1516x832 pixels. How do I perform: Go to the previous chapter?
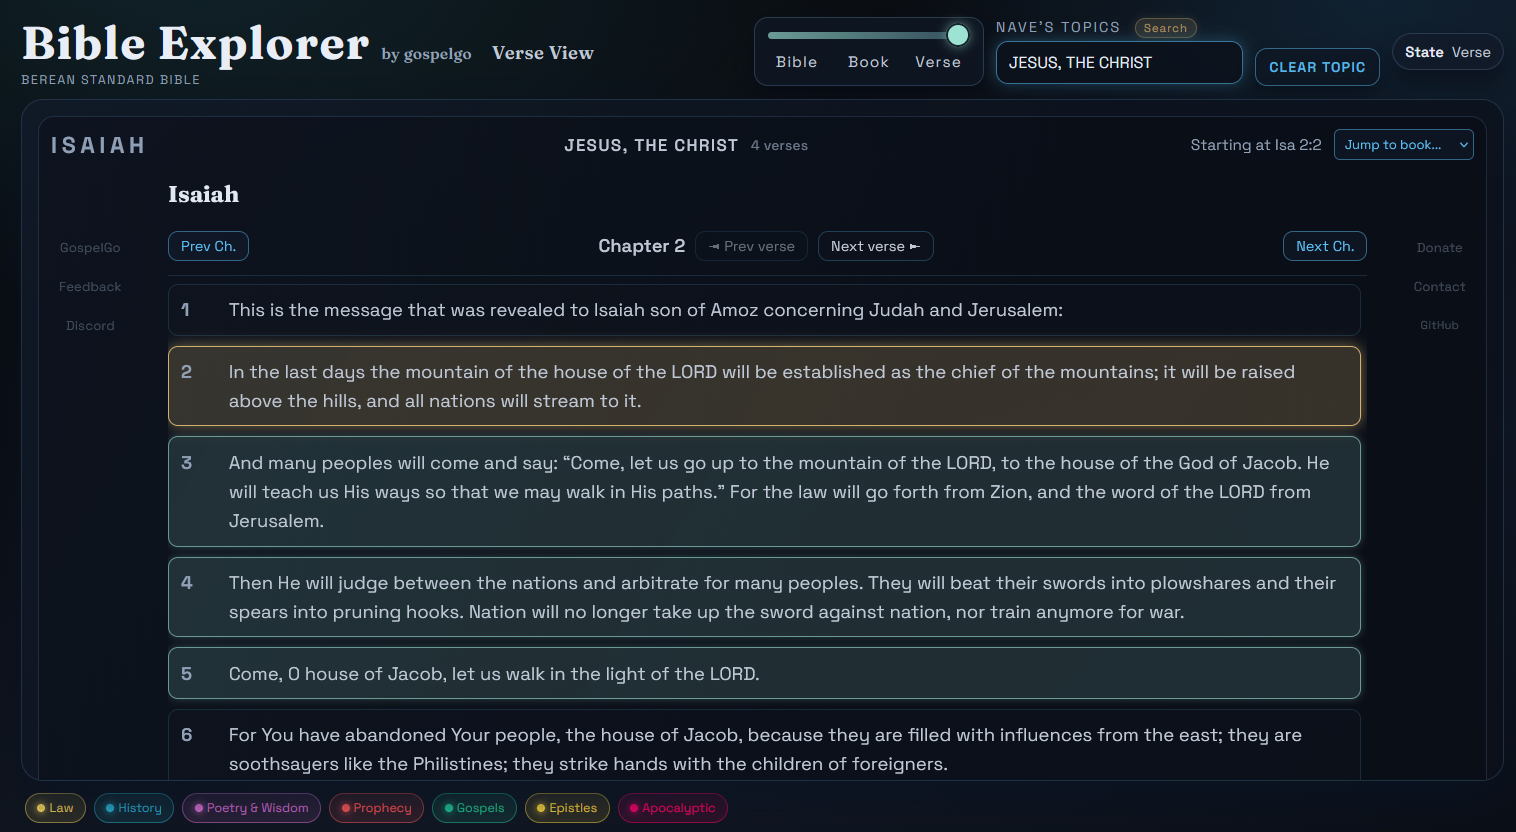pyautogui.click(x=208, y=246)
